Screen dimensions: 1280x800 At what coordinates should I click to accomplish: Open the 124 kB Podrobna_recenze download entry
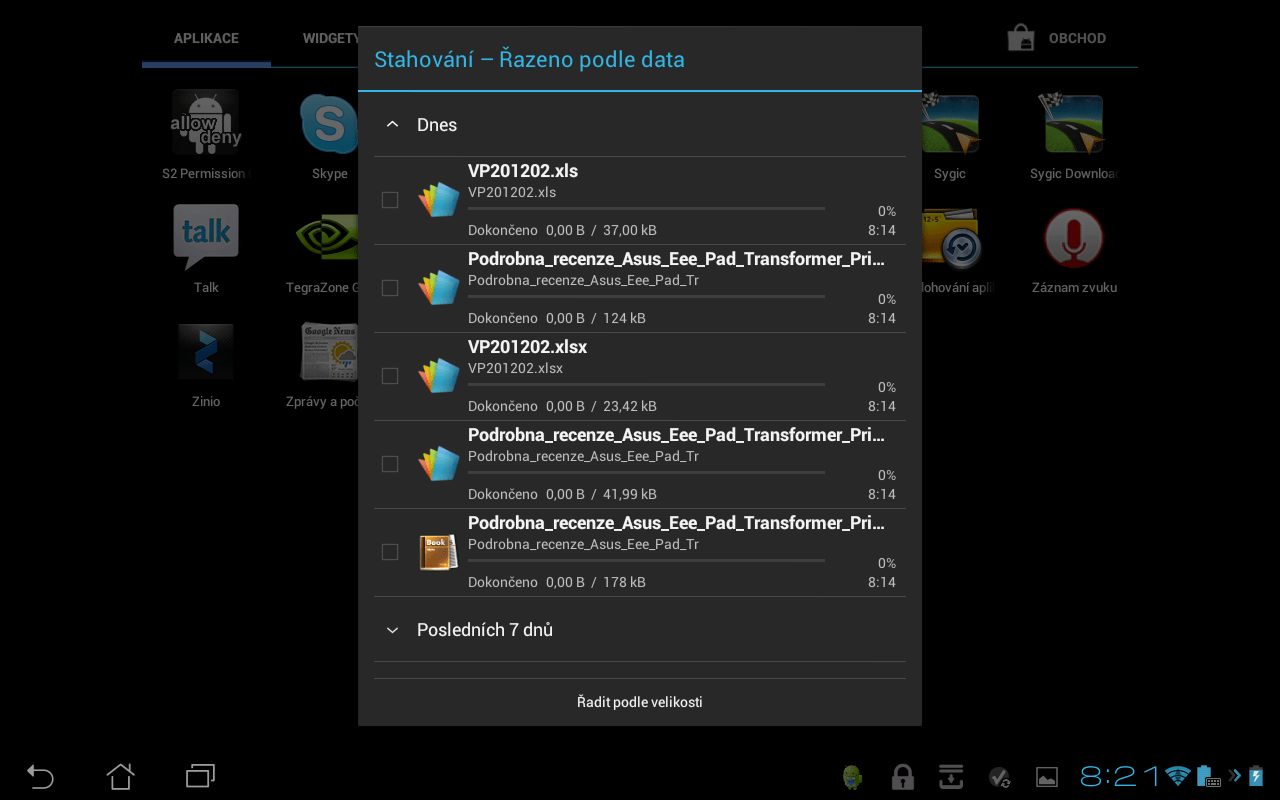[675, 288]
